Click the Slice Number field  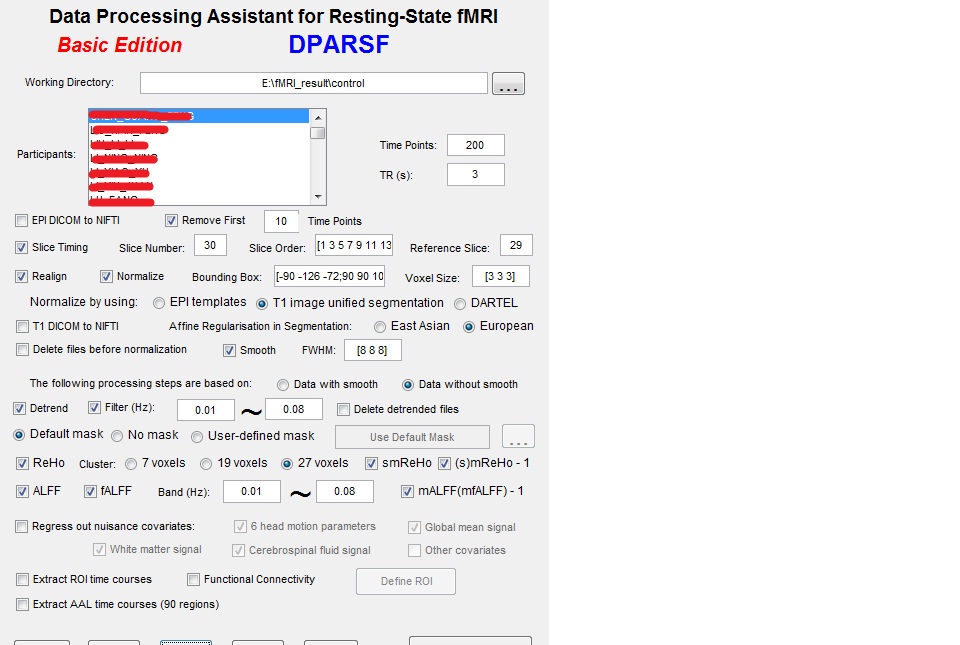click(210, 245)
